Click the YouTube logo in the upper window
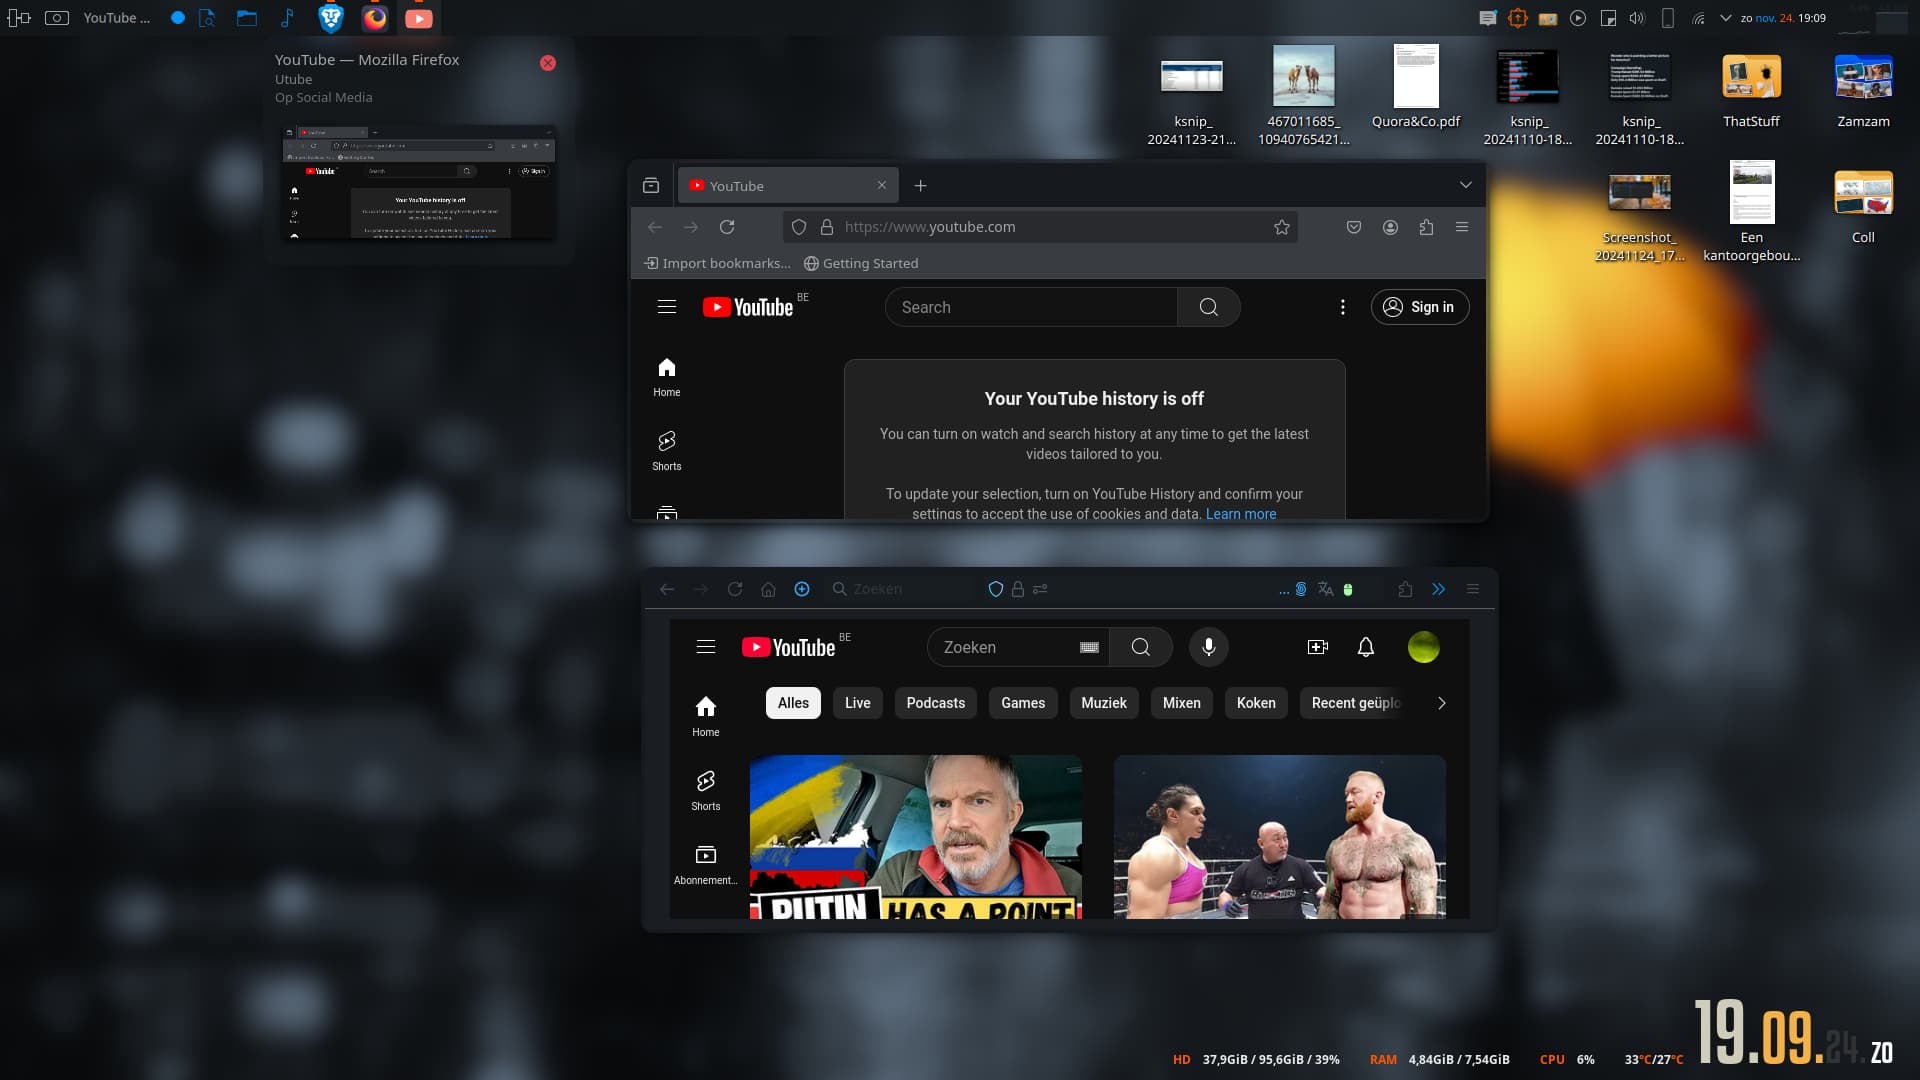Viewport: 1920px width, 1080px height. point(748,307)
